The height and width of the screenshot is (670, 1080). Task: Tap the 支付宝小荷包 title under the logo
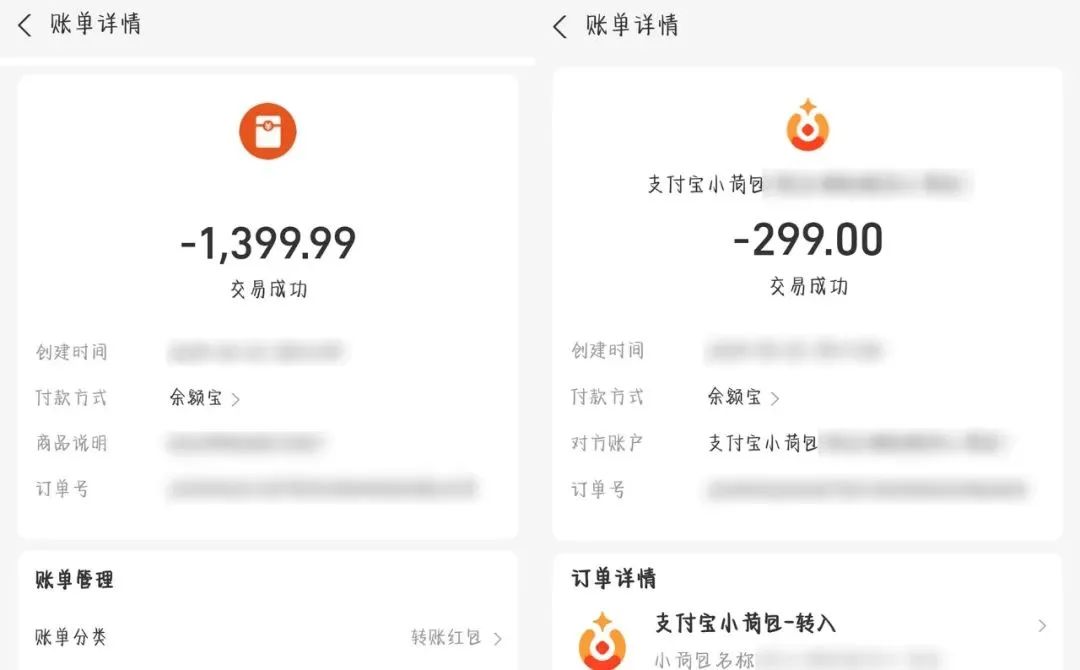tap(705, 184)
